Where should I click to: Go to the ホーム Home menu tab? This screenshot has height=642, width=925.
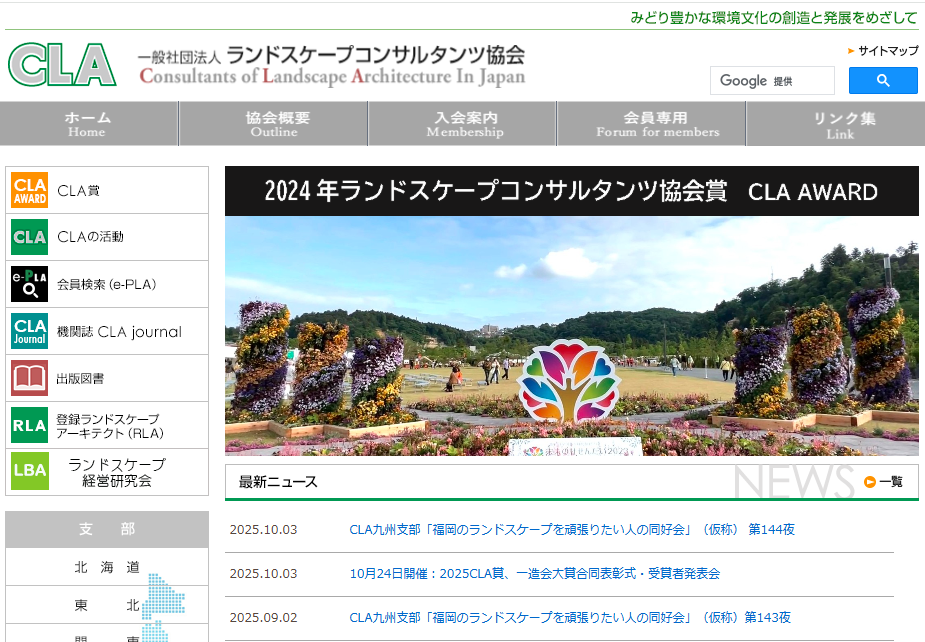tap(88, 124)
